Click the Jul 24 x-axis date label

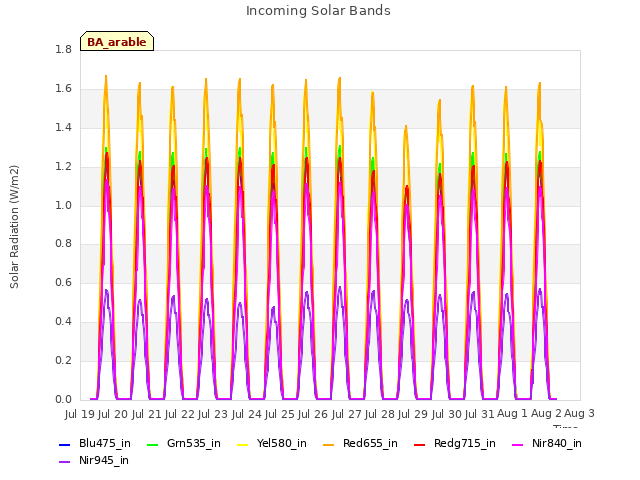247,414
